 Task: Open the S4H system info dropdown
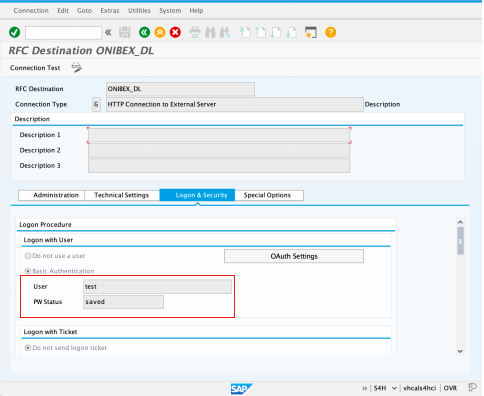click(x=394, y=388)
